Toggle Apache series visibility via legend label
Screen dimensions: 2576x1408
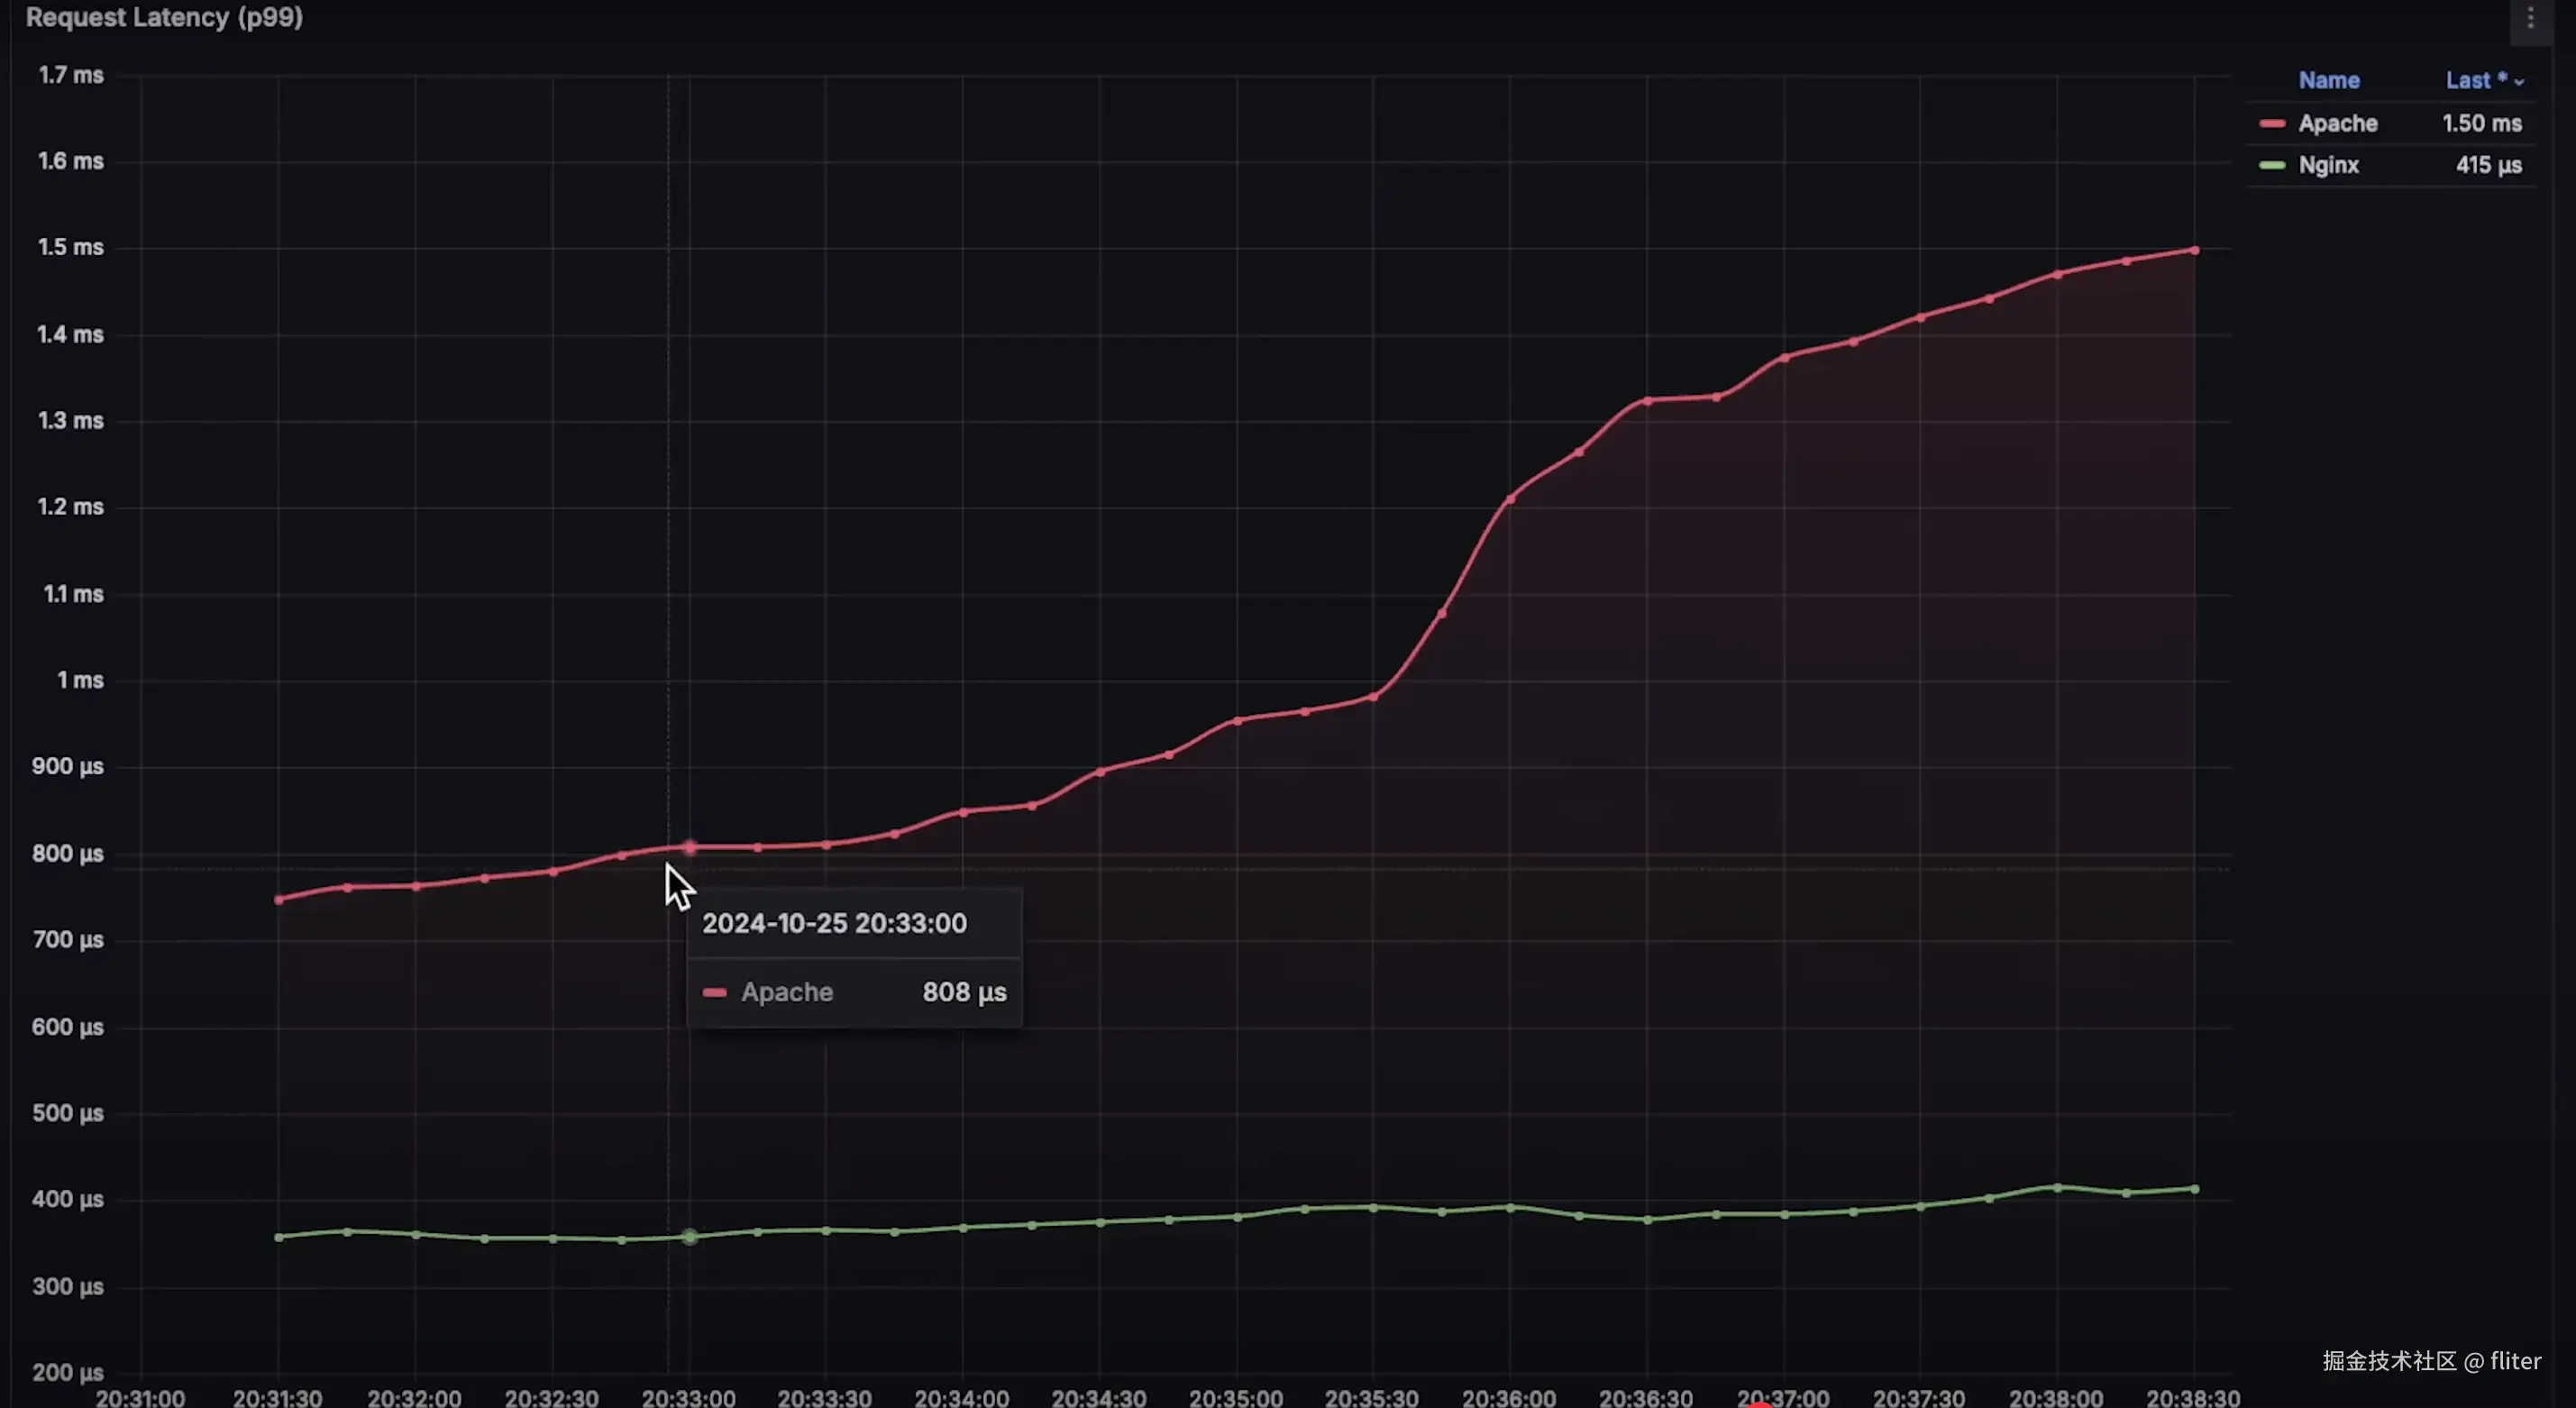click(x=2337, y=124)
